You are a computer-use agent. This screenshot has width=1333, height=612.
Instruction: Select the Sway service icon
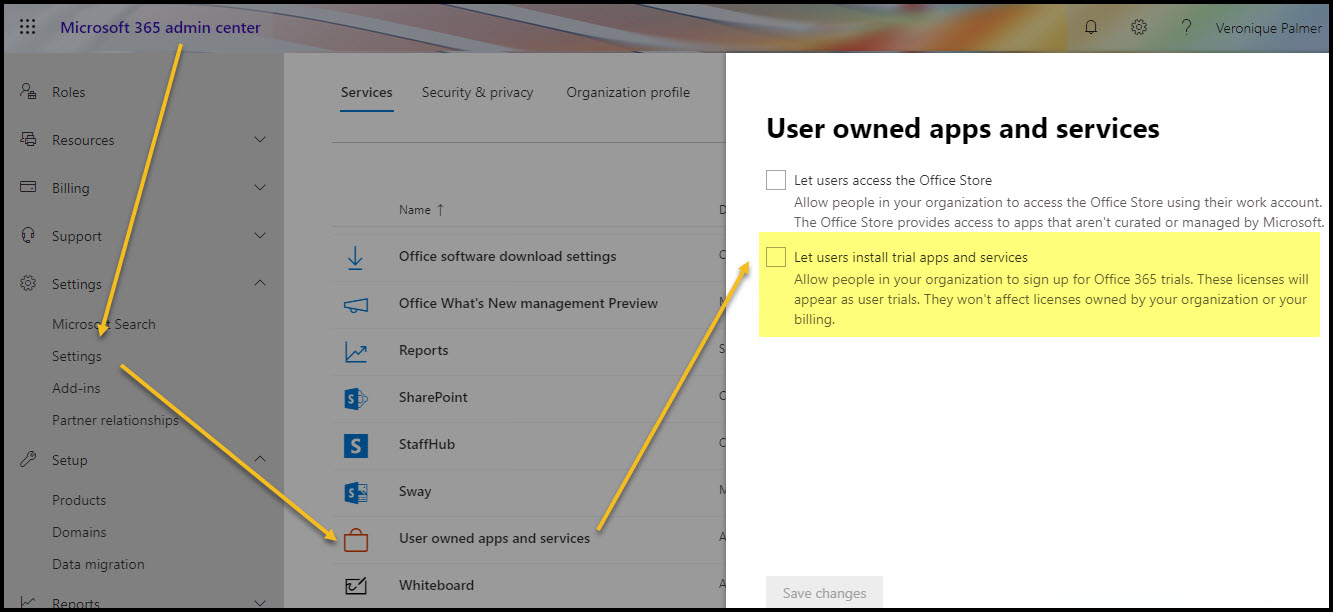point(355,491)
